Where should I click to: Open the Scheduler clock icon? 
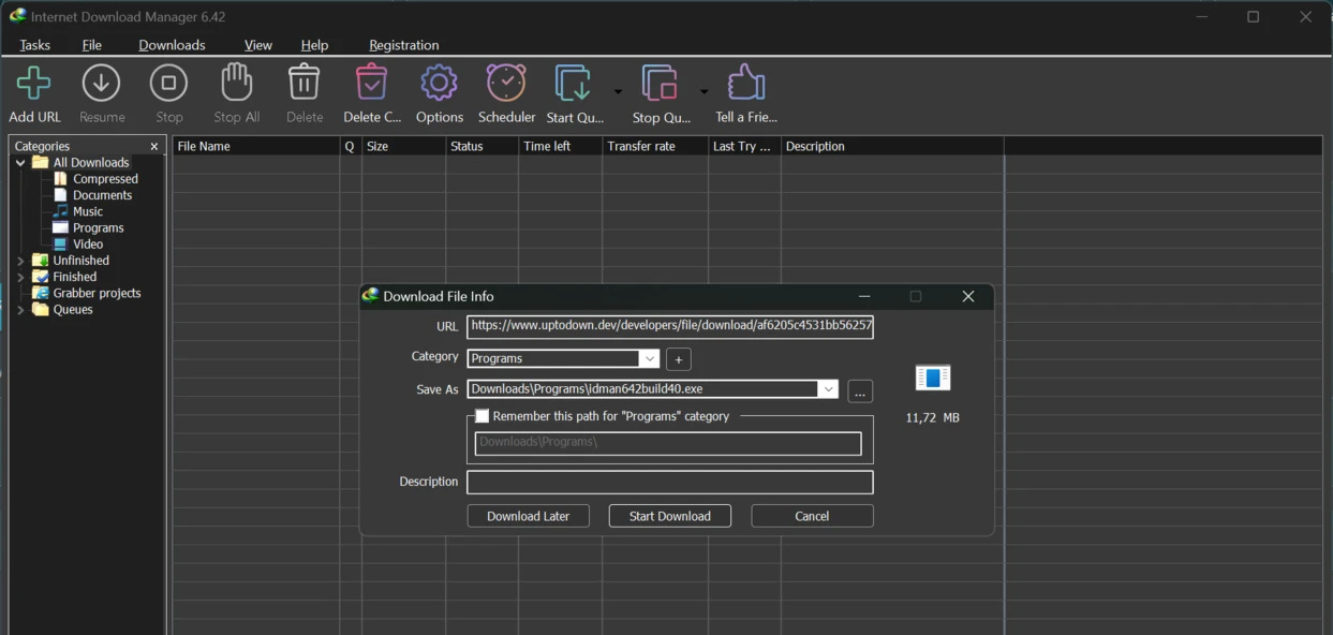[x=506, y=84]
